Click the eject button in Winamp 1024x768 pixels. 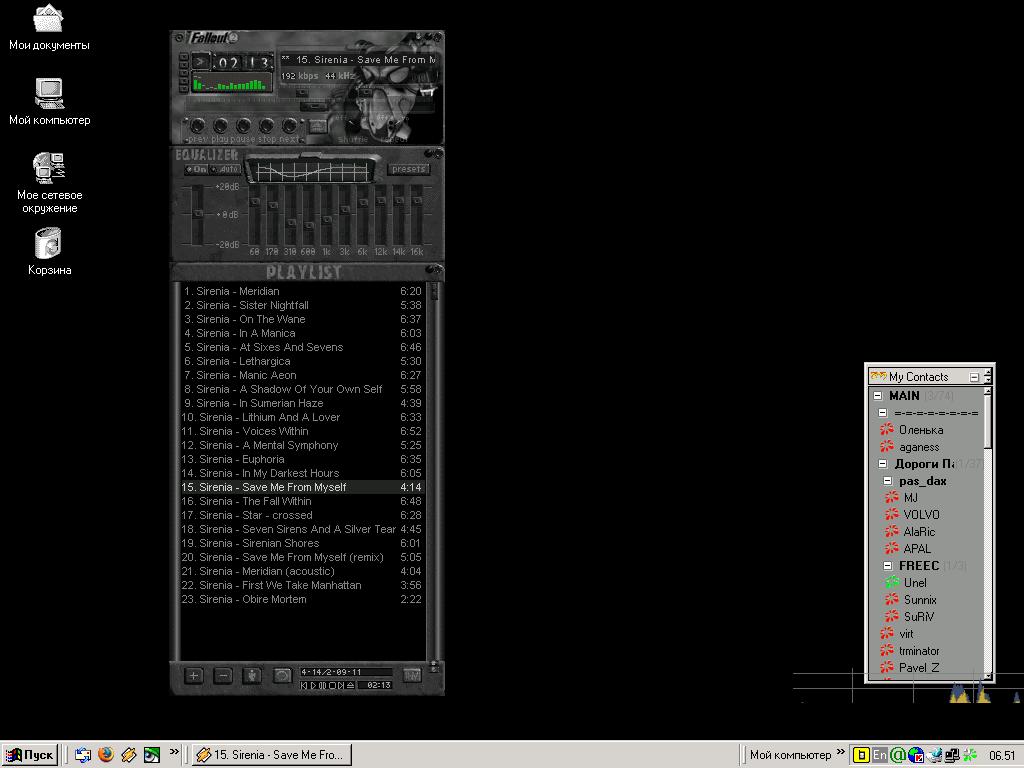pos(317,126)
